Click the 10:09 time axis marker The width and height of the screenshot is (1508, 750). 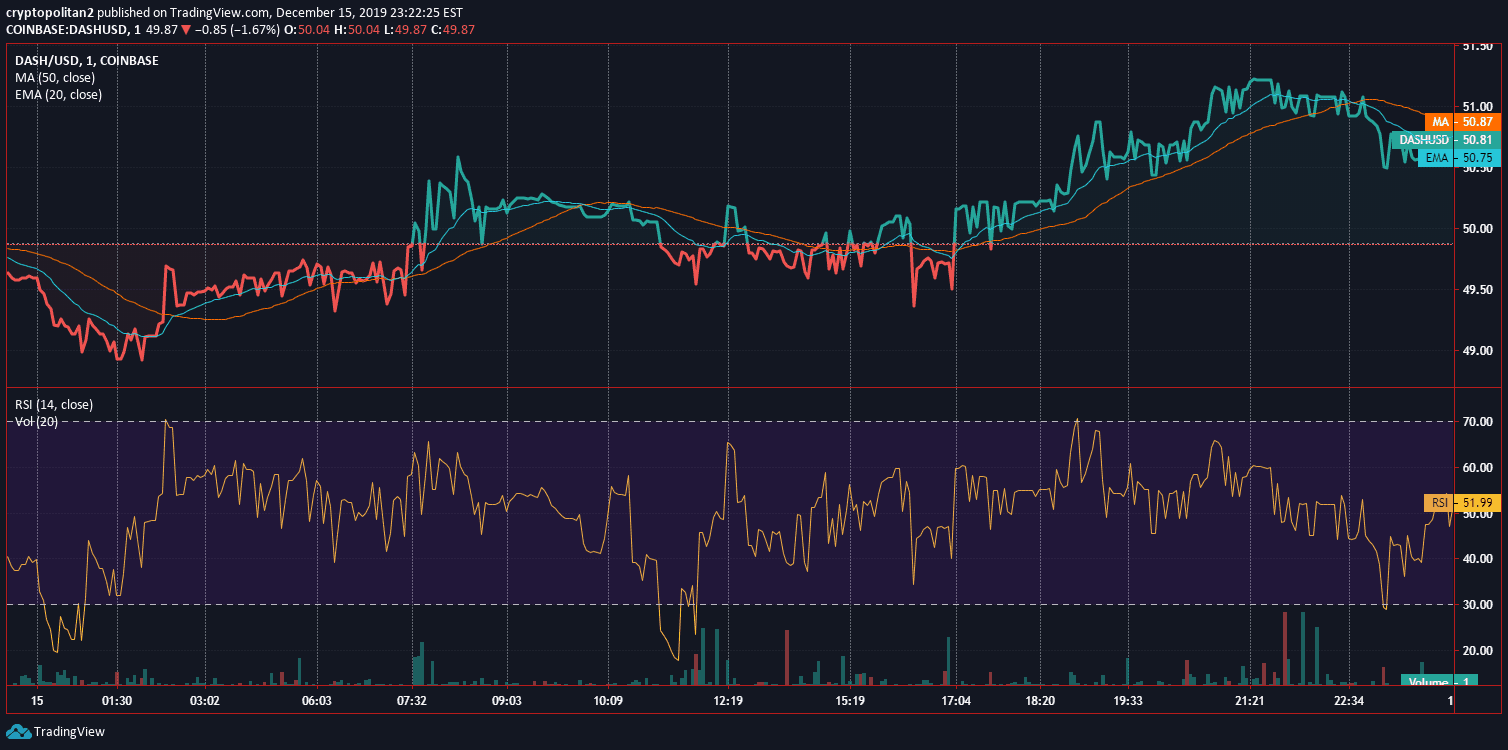coord(608,701)
